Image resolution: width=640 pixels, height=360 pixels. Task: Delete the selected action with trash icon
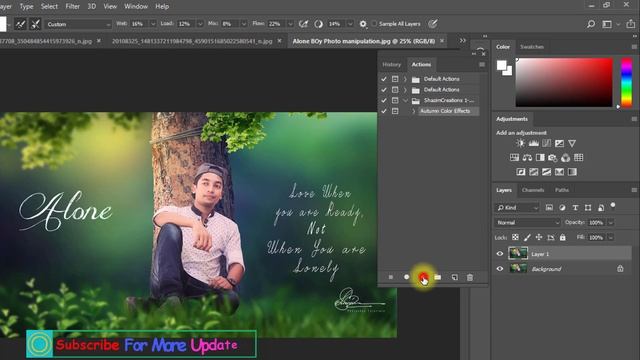click(470, 277)
